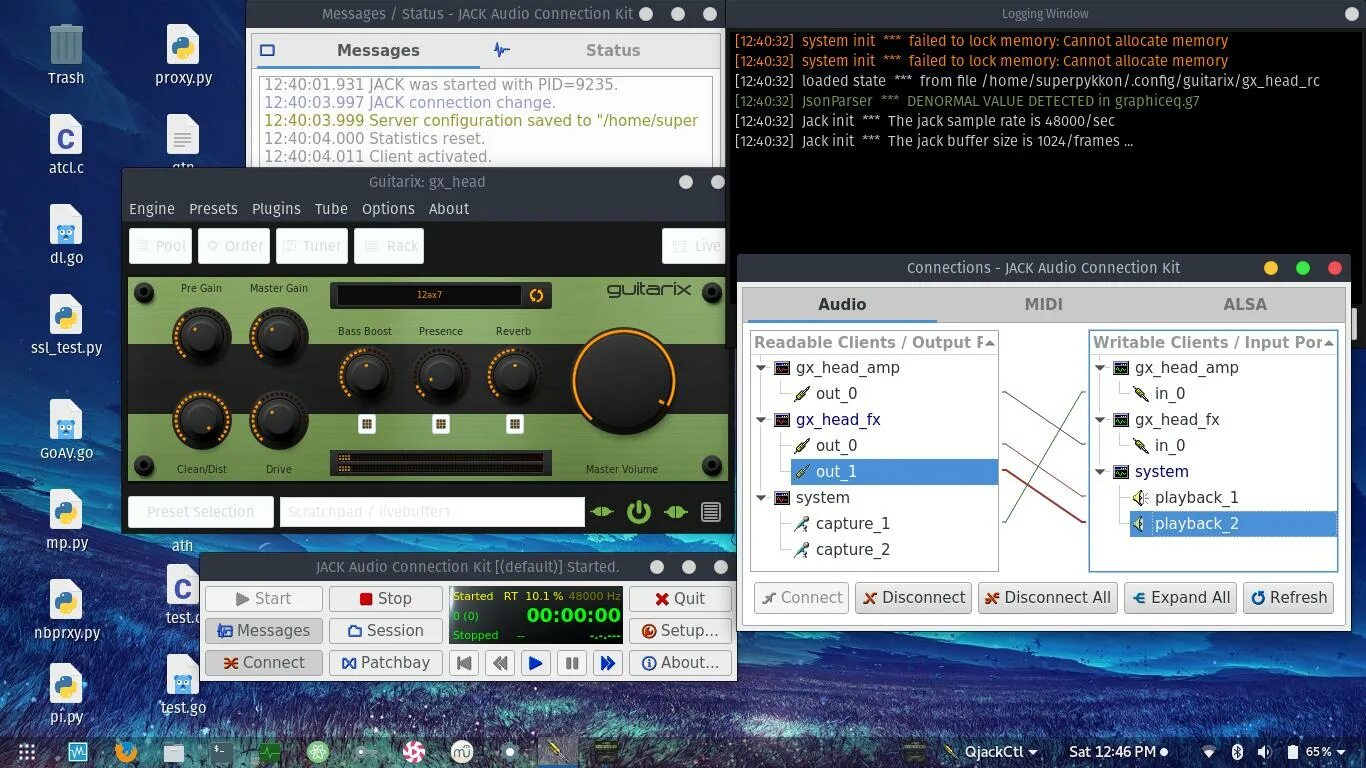1366x768 pixels.
Task: Toggle the Rack button in Guitarix
Action: 389,246
